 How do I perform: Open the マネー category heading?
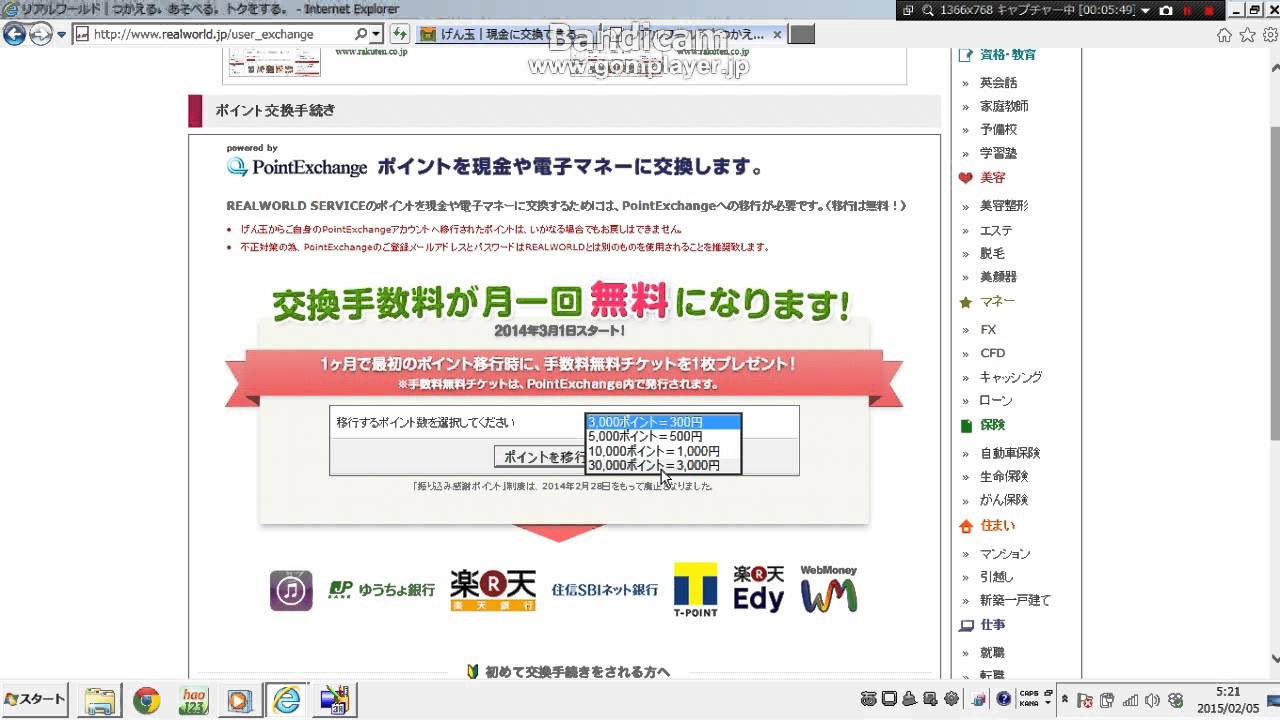point(997,301)
